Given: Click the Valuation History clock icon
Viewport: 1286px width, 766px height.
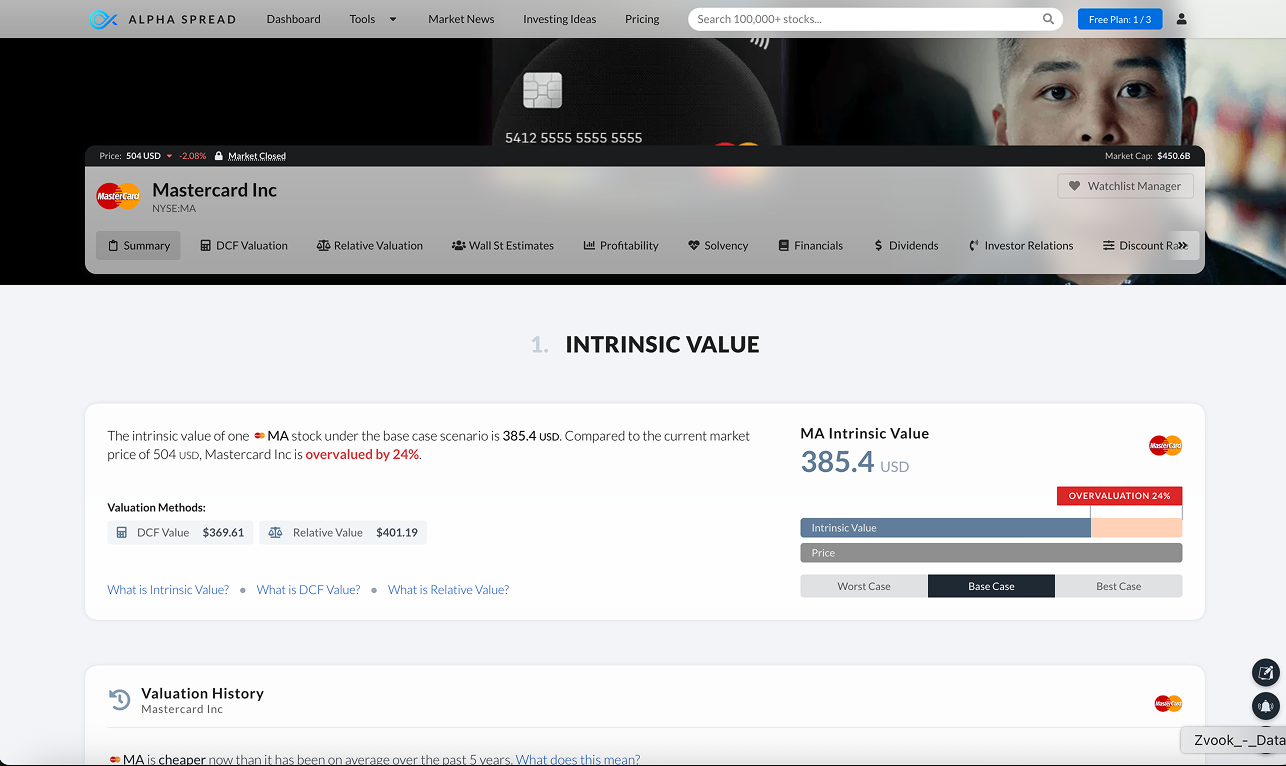Looking at the screenshot, I should tap(120, 700).
